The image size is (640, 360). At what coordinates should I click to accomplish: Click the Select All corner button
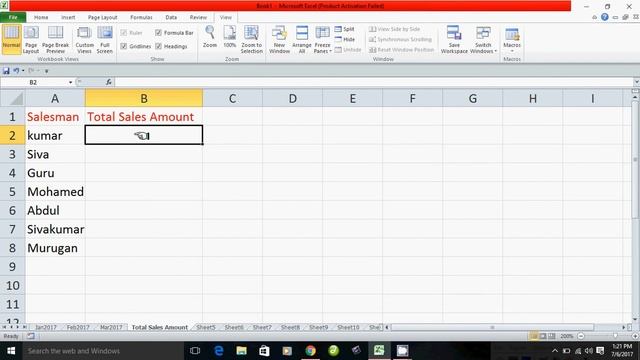click(12, 98)
